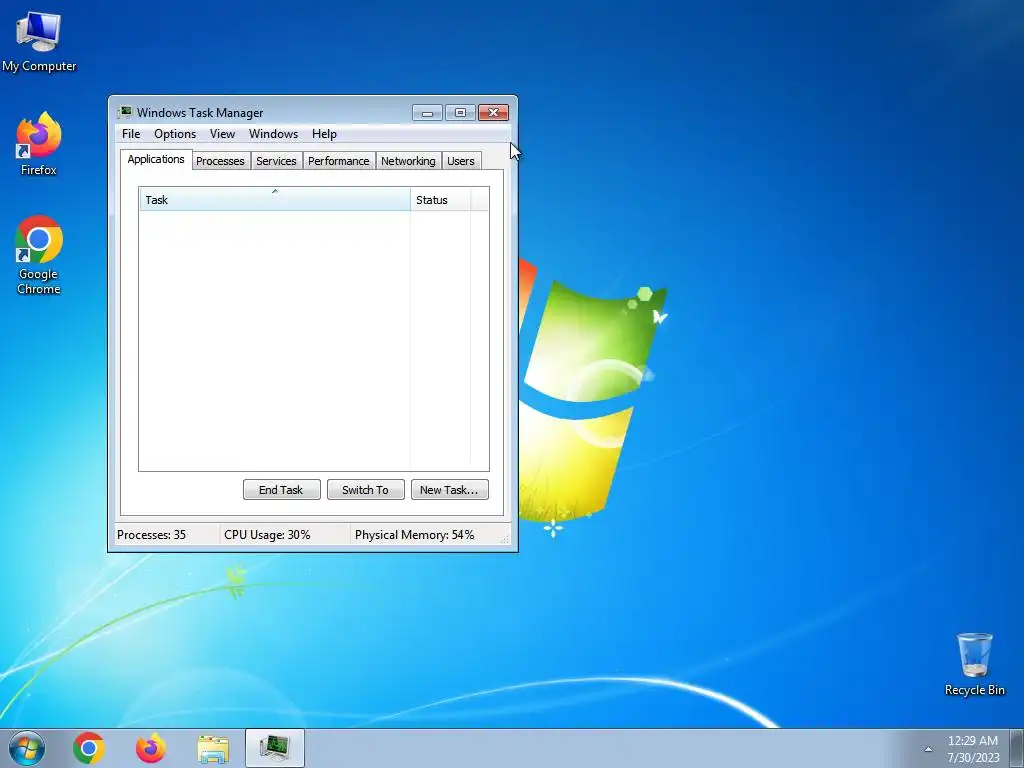
Task: Click the resize grip in the status bar corner
Action: [x=504, y=539]
